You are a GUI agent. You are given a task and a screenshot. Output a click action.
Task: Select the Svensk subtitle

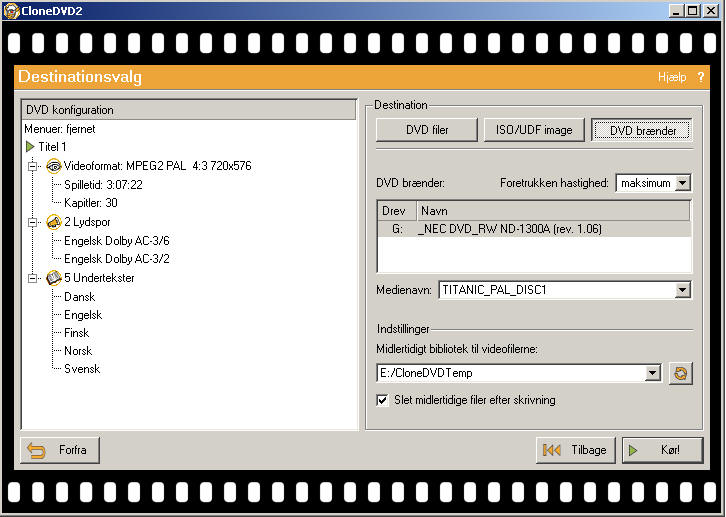click(x=82, y=369)
